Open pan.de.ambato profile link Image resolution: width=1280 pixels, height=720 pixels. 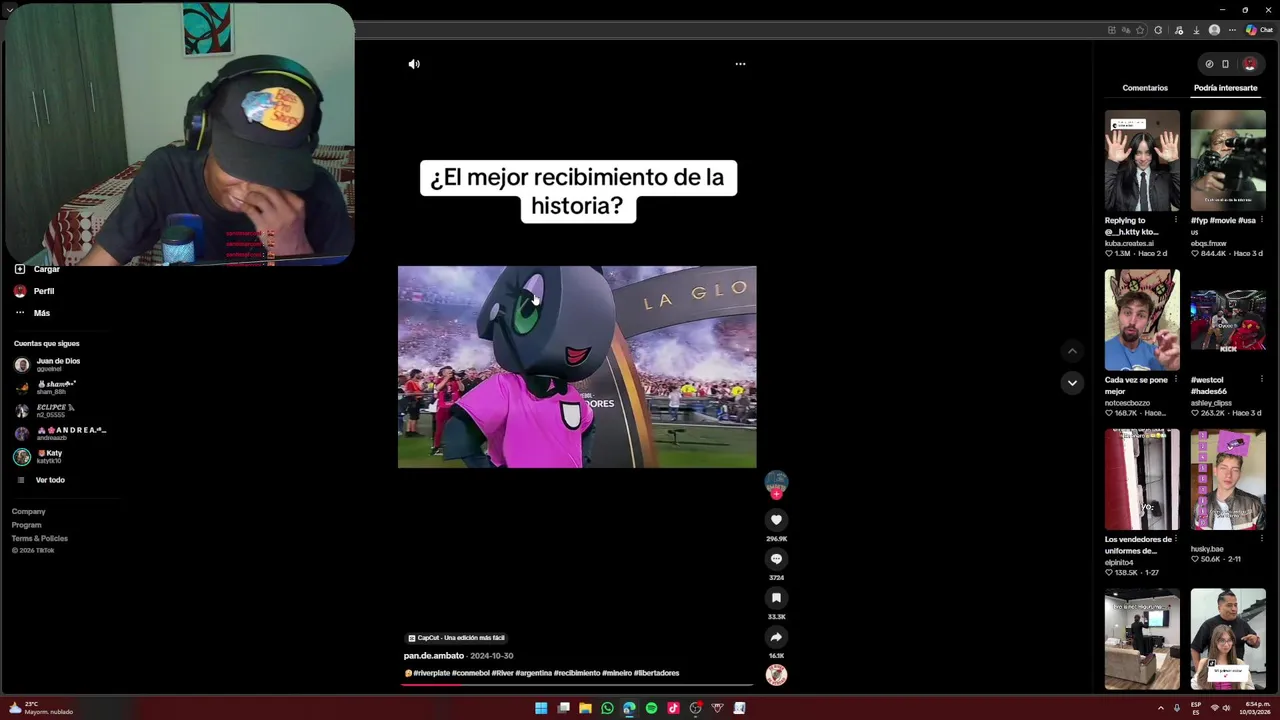coord(434,656)
